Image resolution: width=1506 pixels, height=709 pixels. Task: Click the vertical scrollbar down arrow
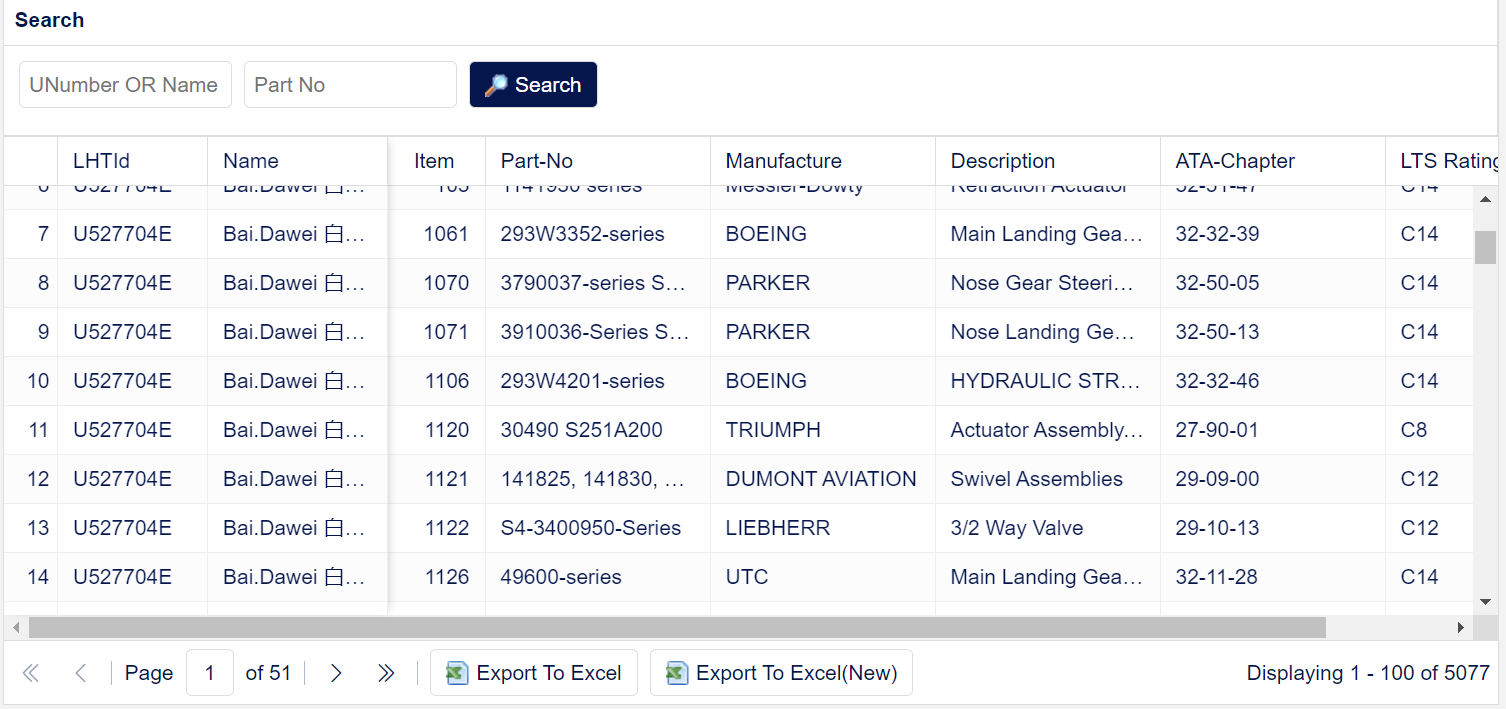pos(1485,602)
